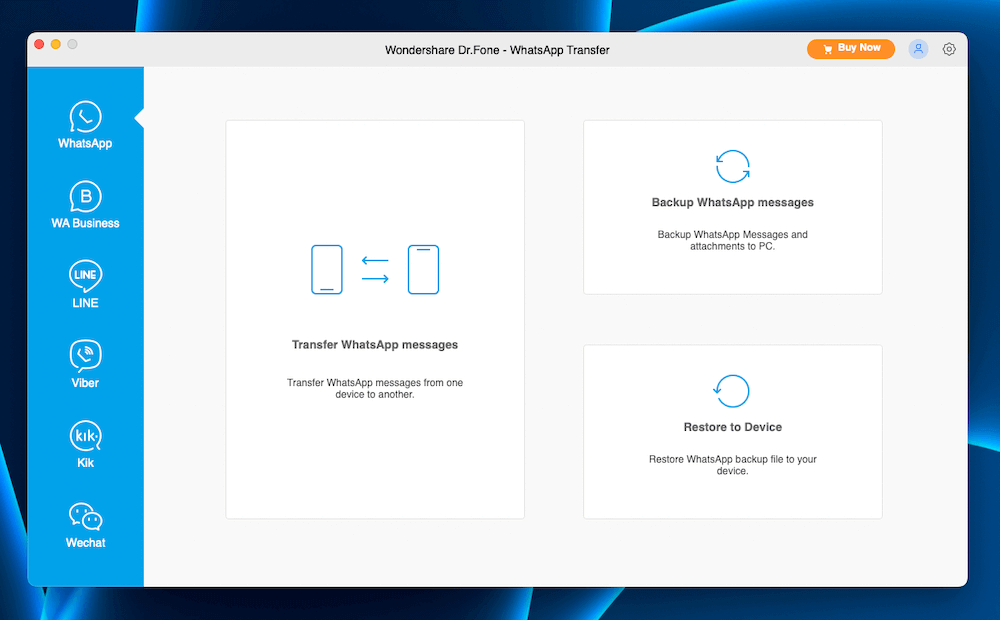Screen dimensions: 1000x620
Task: Close the Dr.Fone window with red button
Action: click(39, 44)
